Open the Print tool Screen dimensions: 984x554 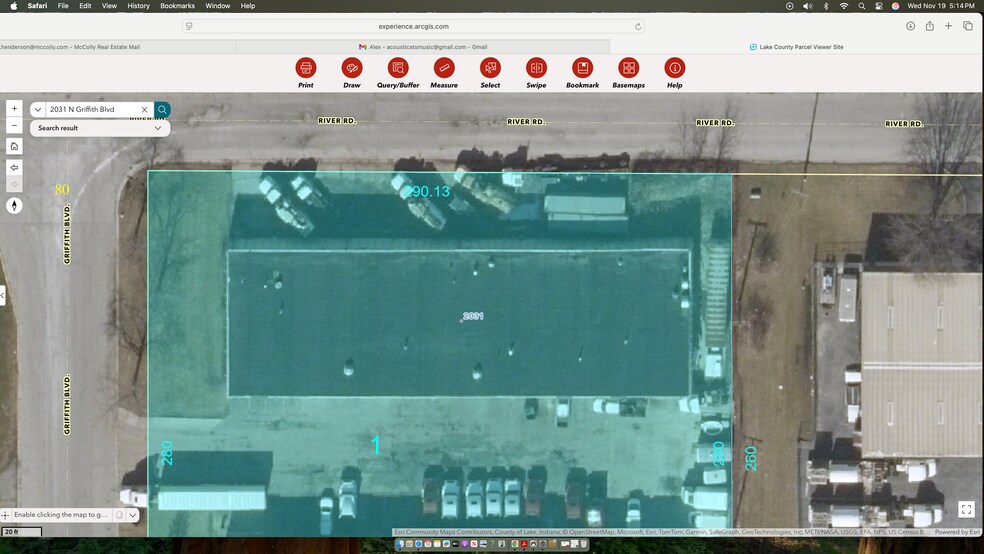pos(306,68)
